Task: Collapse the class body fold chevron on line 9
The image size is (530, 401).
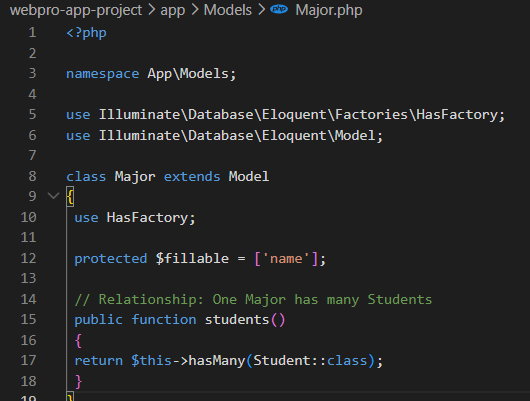Action: [x=53, y=195]
